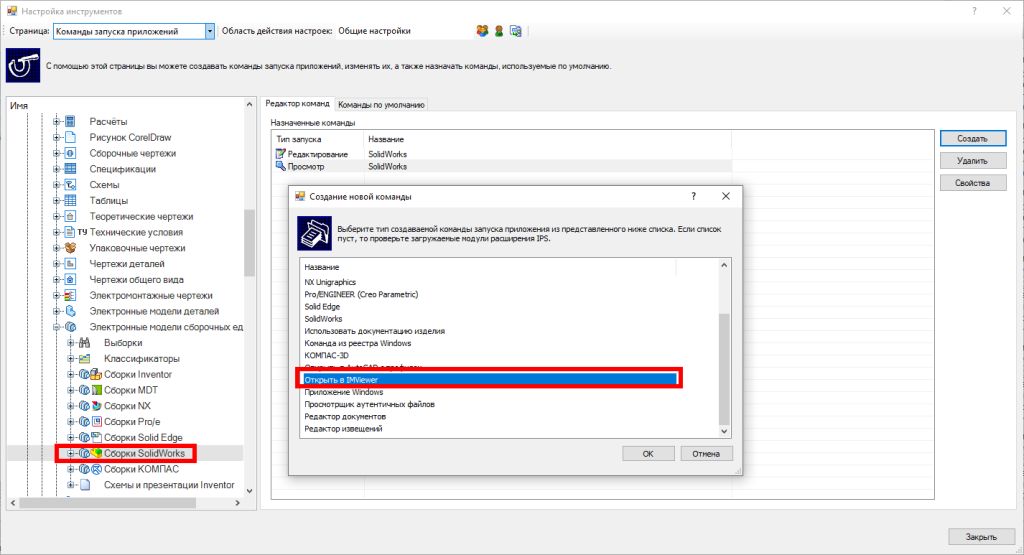Click the user group settings scope icon
The image size is (1024, 555).
point(483,31)
